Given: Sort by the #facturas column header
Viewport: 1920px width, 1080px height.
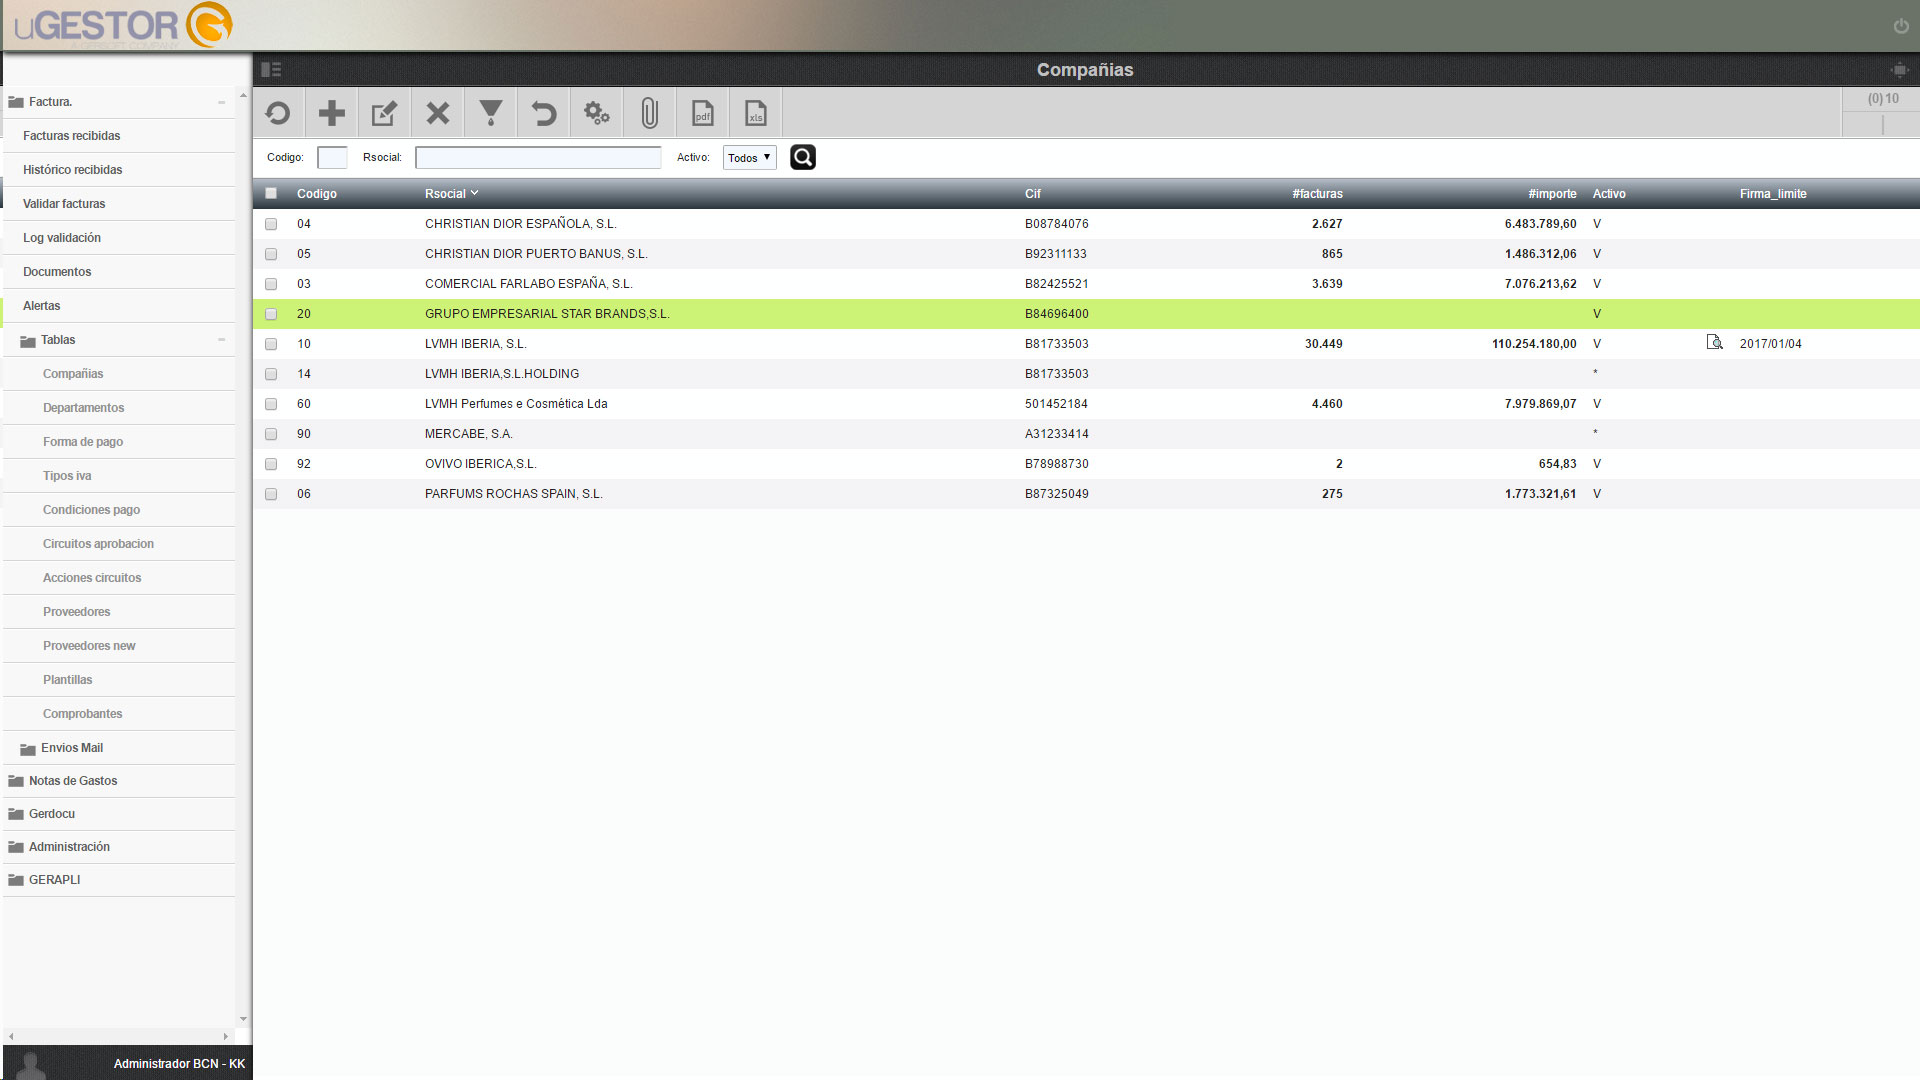Looking at the screenshot, I should (1317, 194).
